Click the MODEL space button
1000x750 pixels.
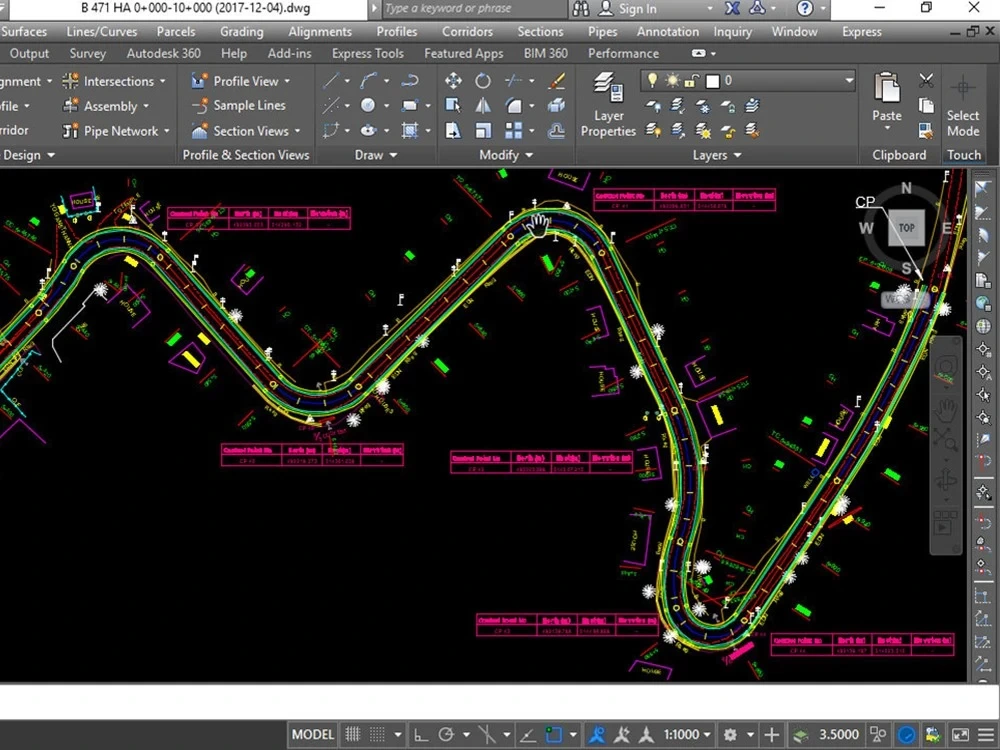[312, 735]
